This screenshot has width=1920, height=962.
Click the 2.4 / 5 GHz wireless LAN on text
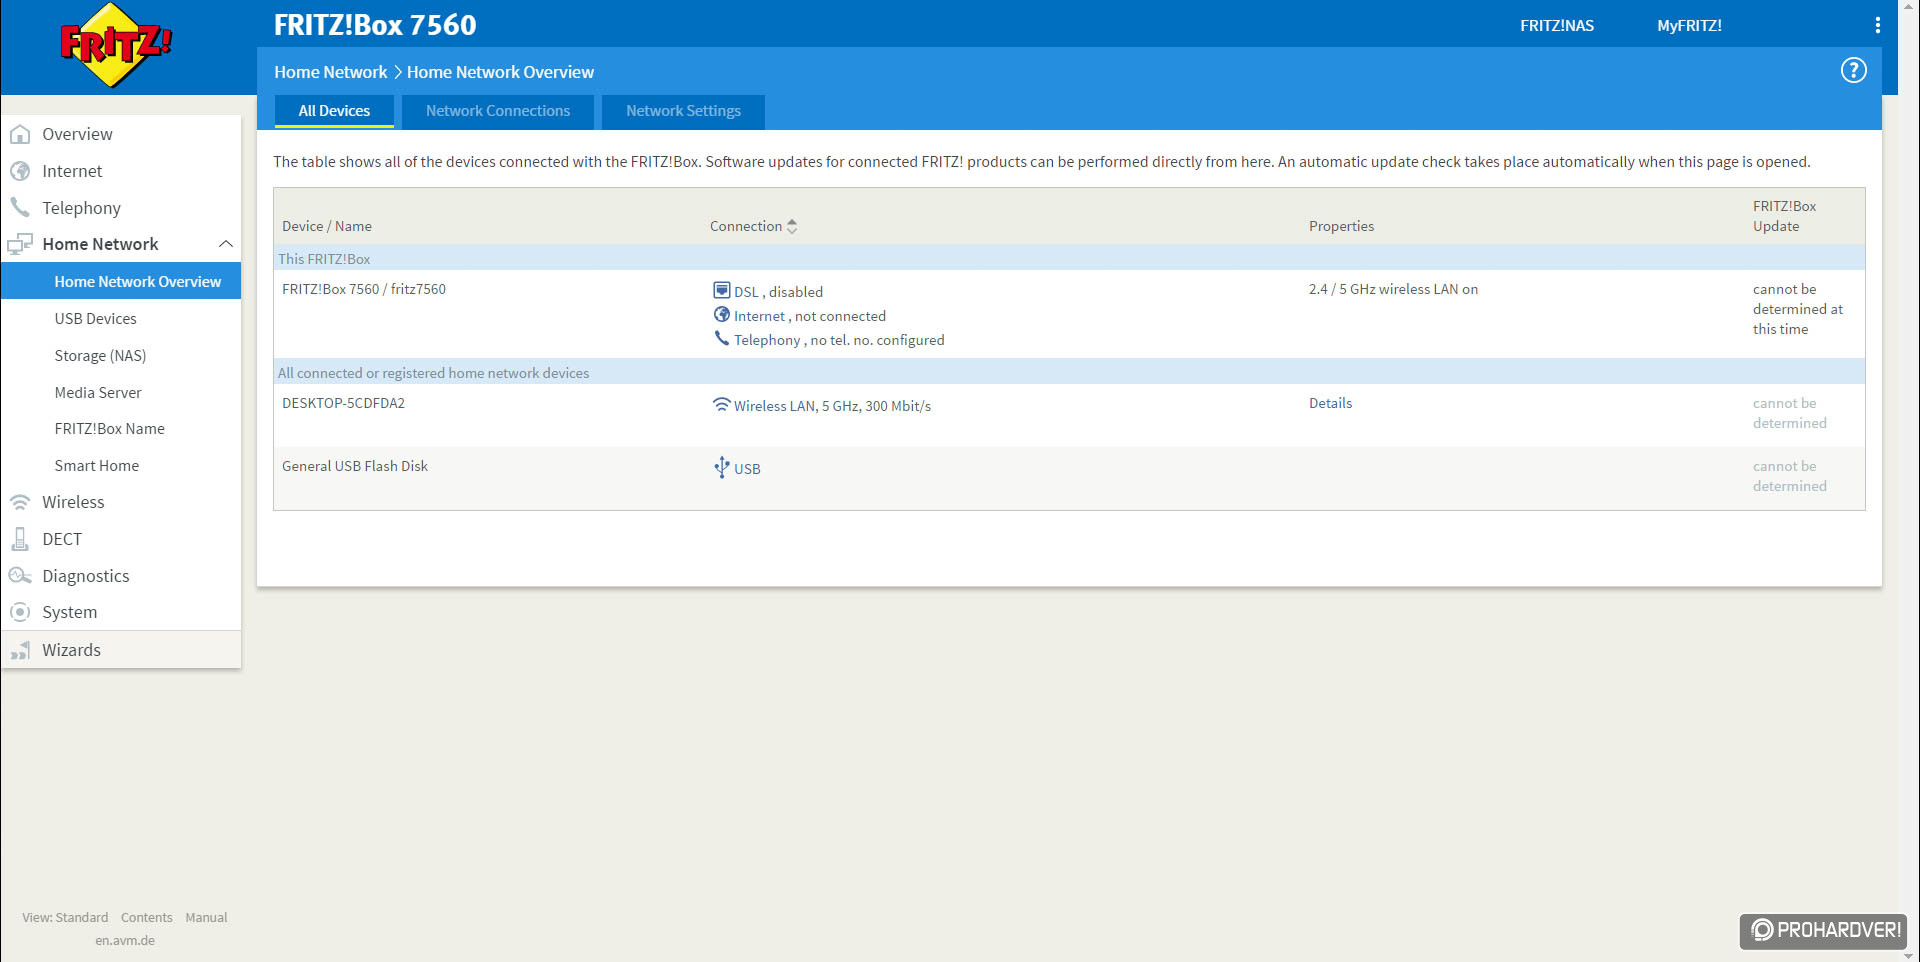[1393, 289]
